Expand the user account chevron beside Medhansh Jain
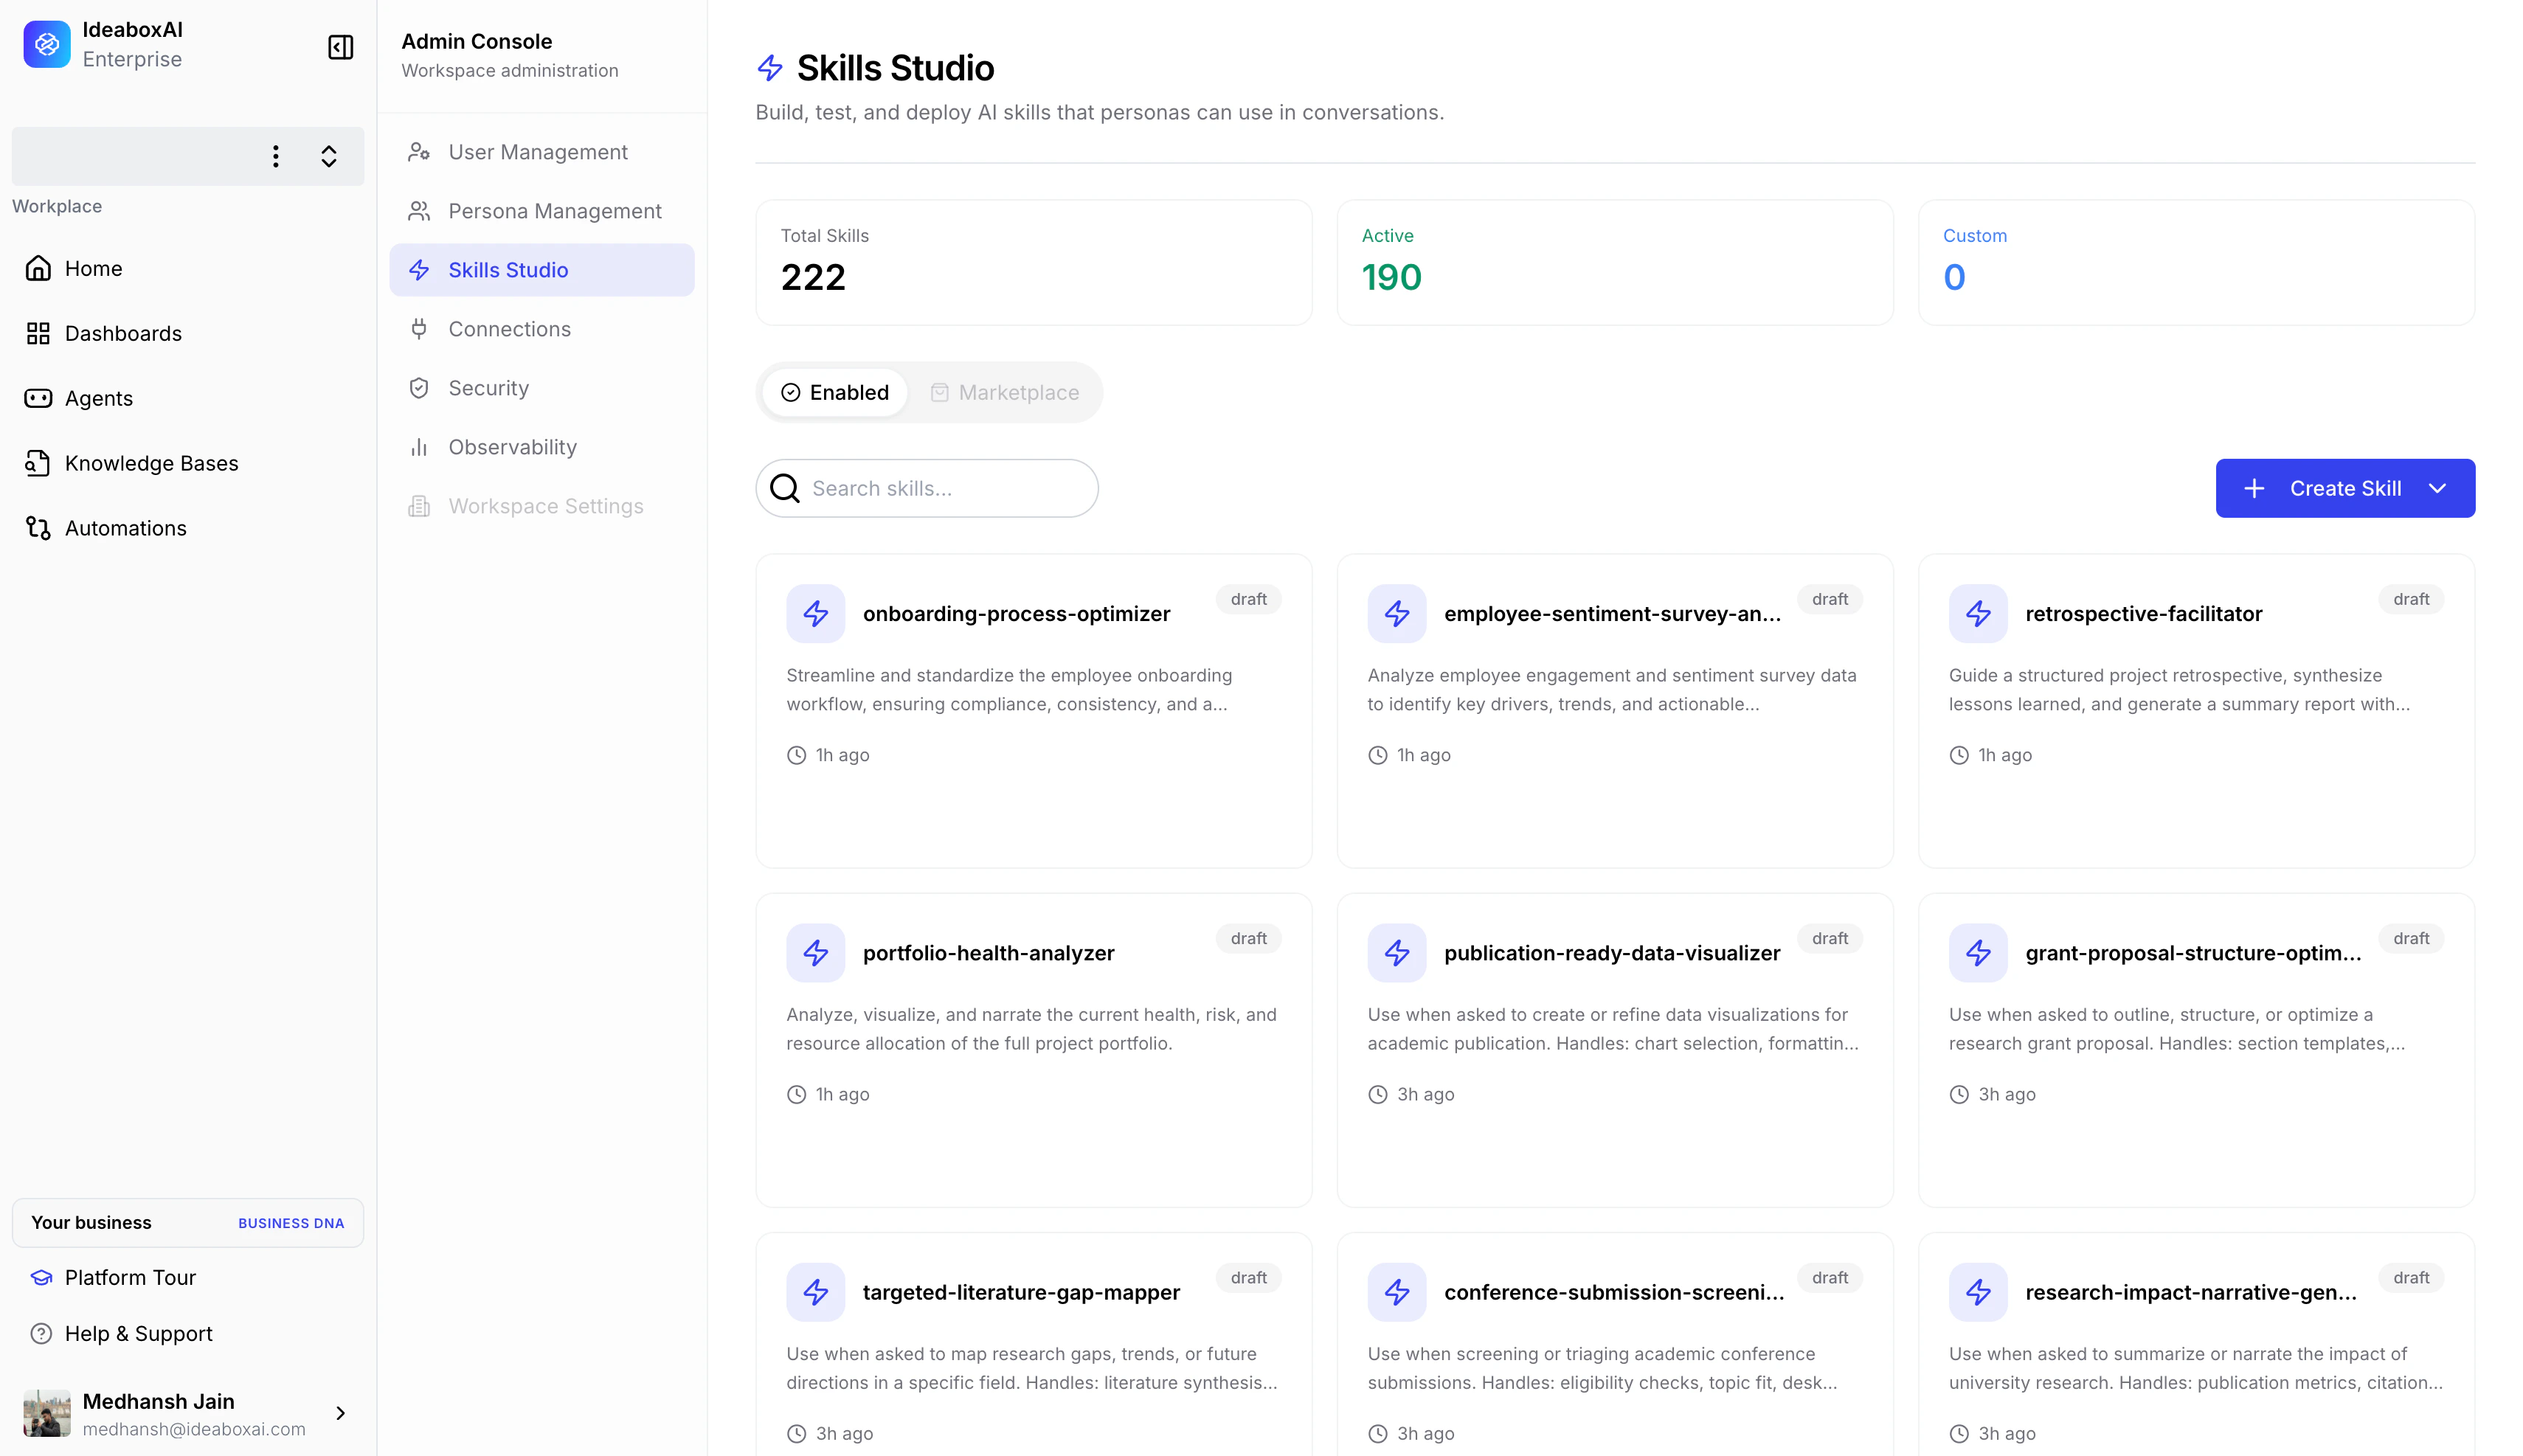Image resolution: width=2523 pixels, height=1456 pixels. point(340,1413)
